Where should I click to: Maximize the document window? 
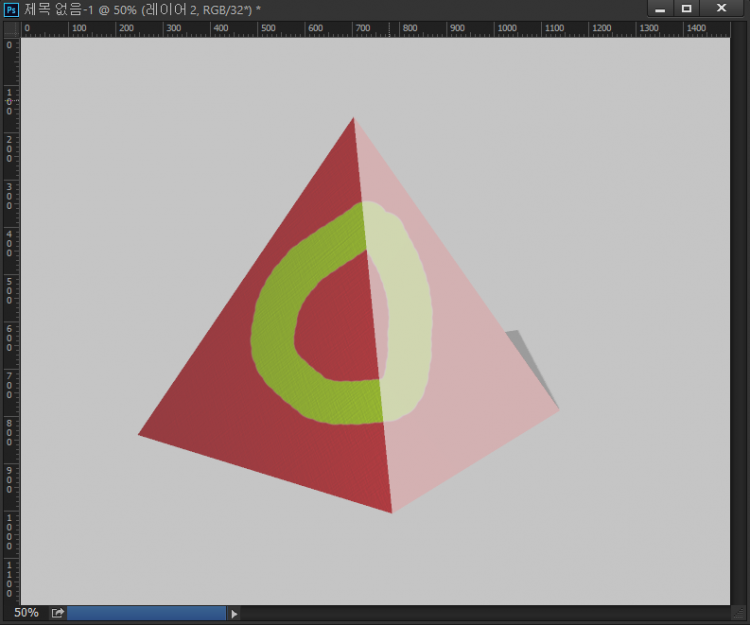point(687,8)
